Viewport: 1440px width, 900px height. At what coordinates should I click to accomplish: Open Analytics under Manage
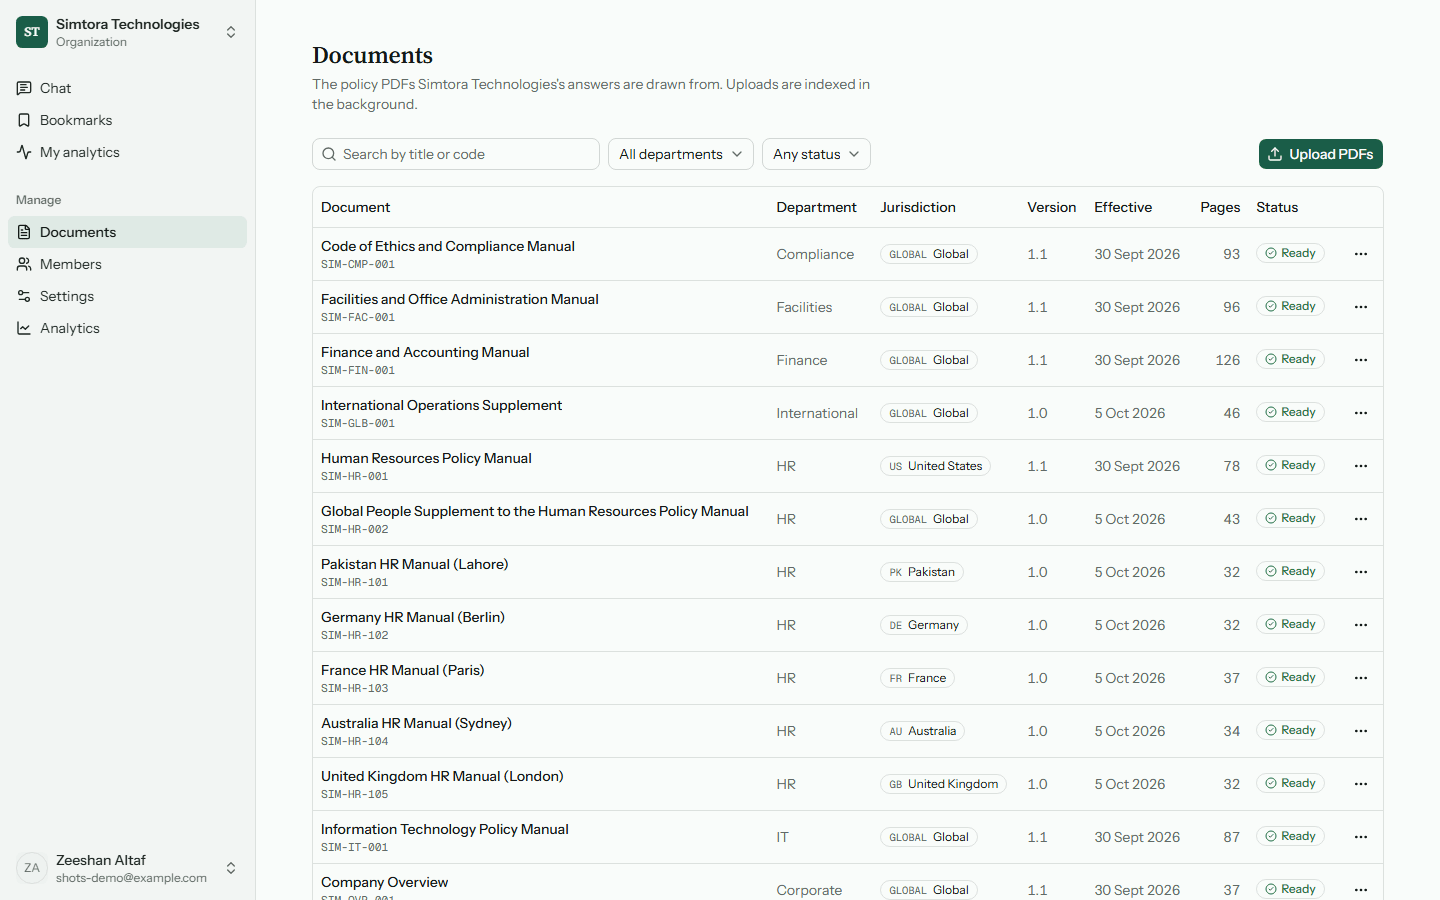pyautogui.click(x=127, y=328)
